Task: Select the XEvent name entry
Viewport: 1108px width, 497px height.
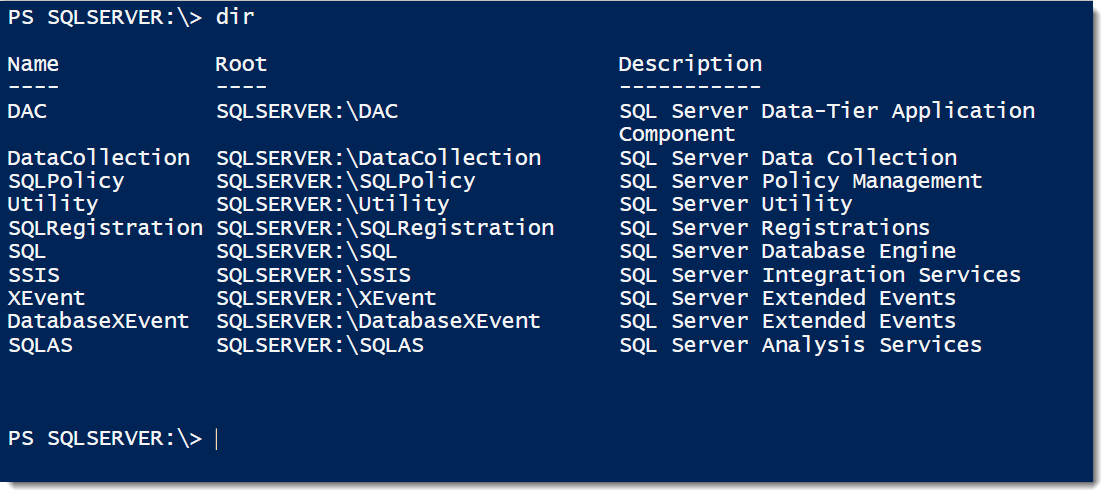Action: 46,298
